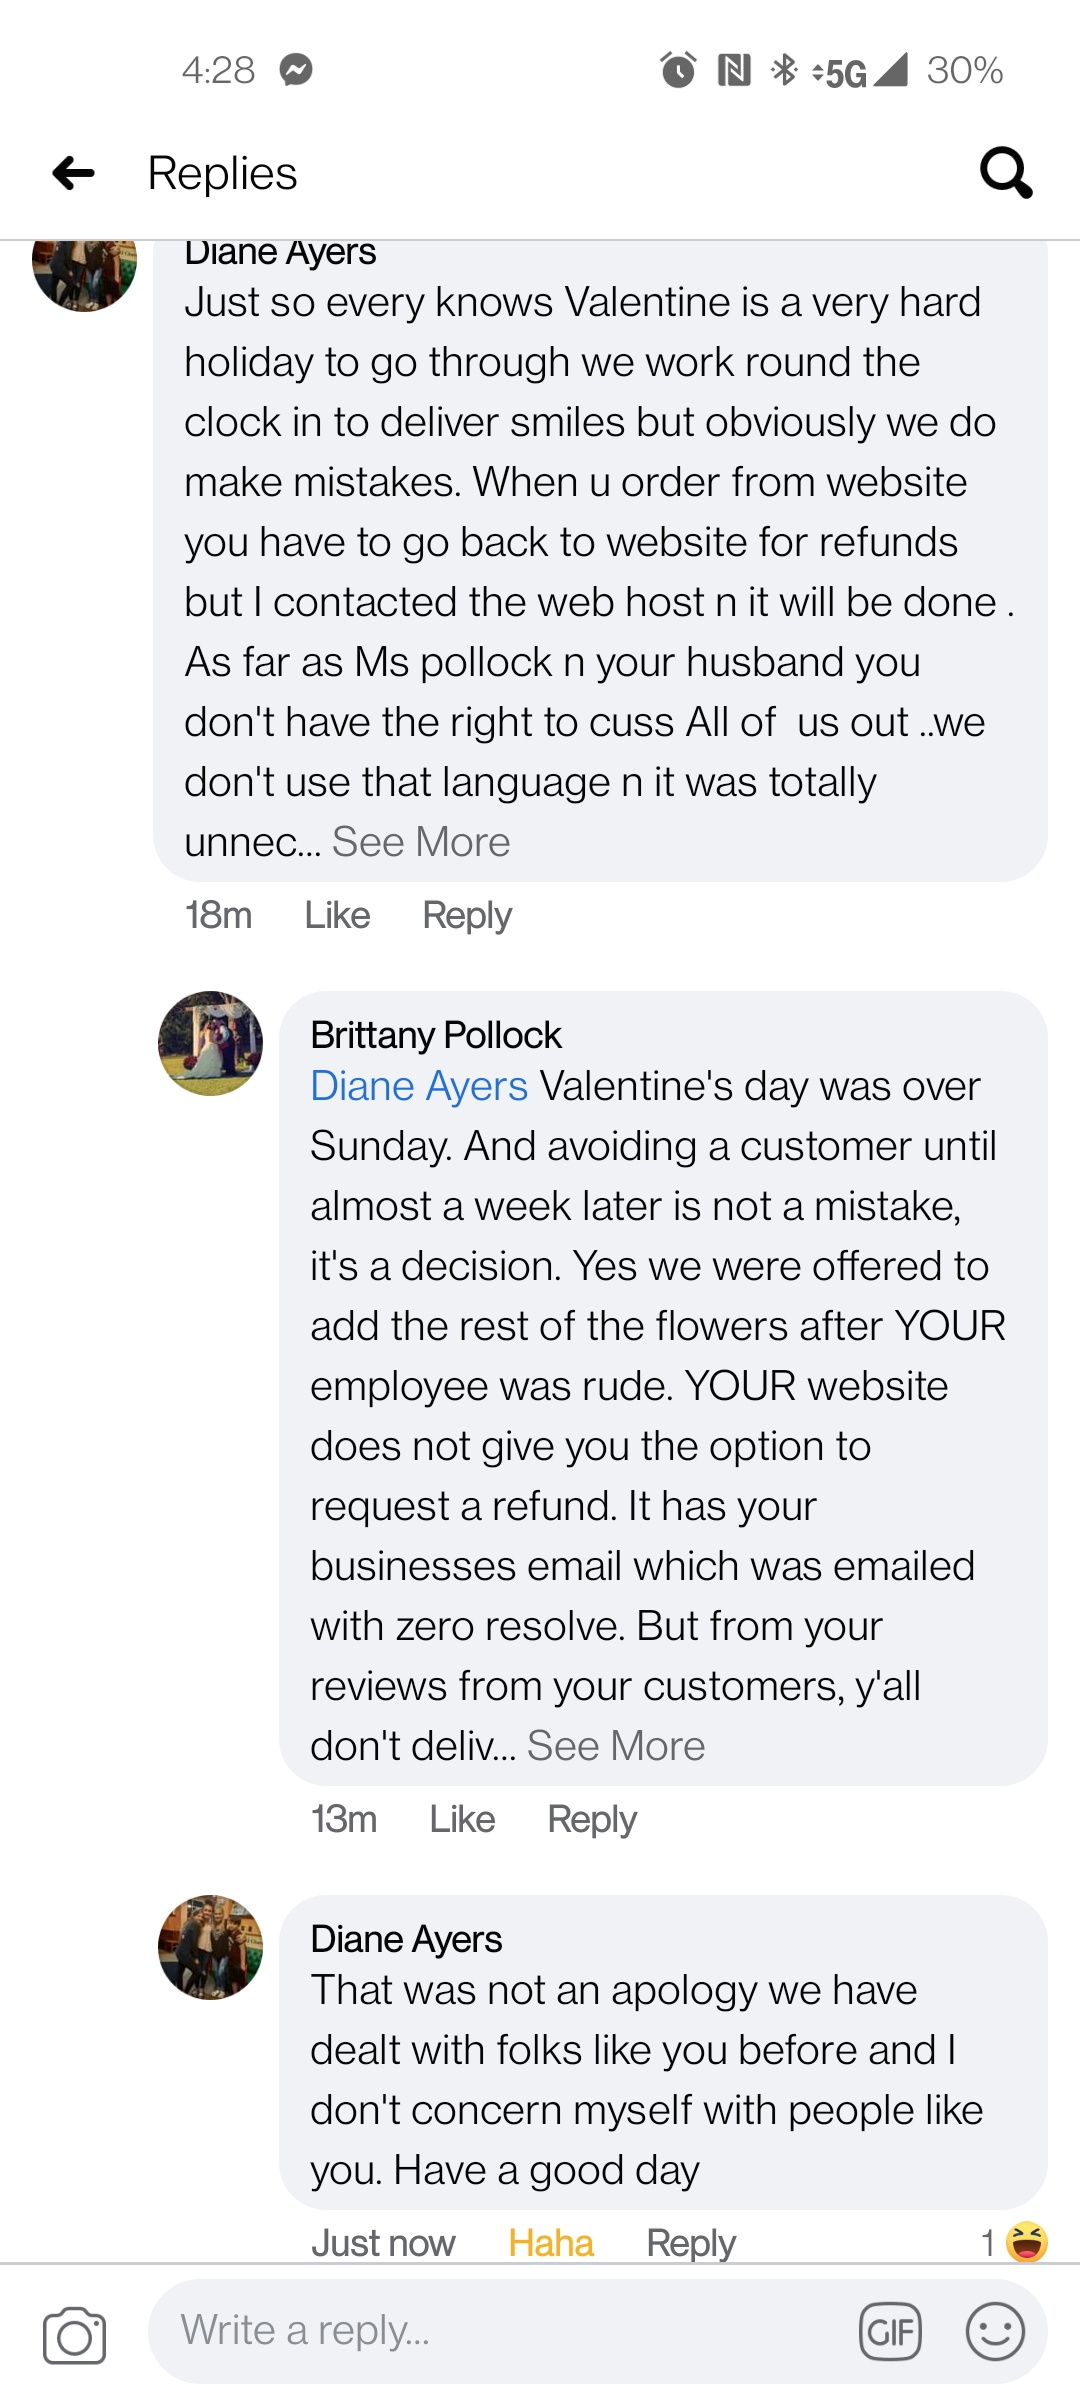
Task: Open Brittany Pollock's profile picture
Action: pyautogui.click(x=210, y=1043)
